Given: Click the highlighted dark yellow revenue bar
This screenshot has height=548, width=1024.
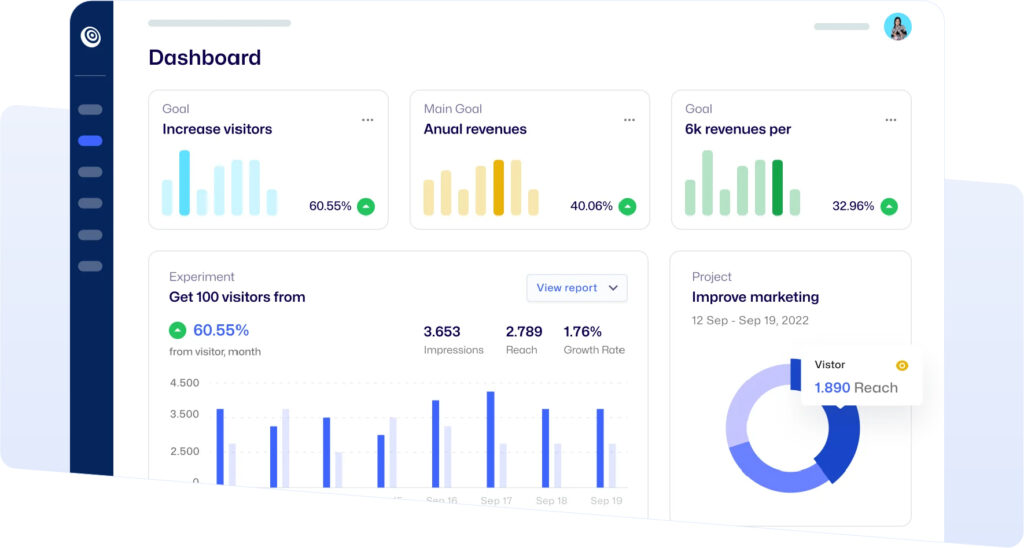Looking at the screenshot, I should click(498, 188).
